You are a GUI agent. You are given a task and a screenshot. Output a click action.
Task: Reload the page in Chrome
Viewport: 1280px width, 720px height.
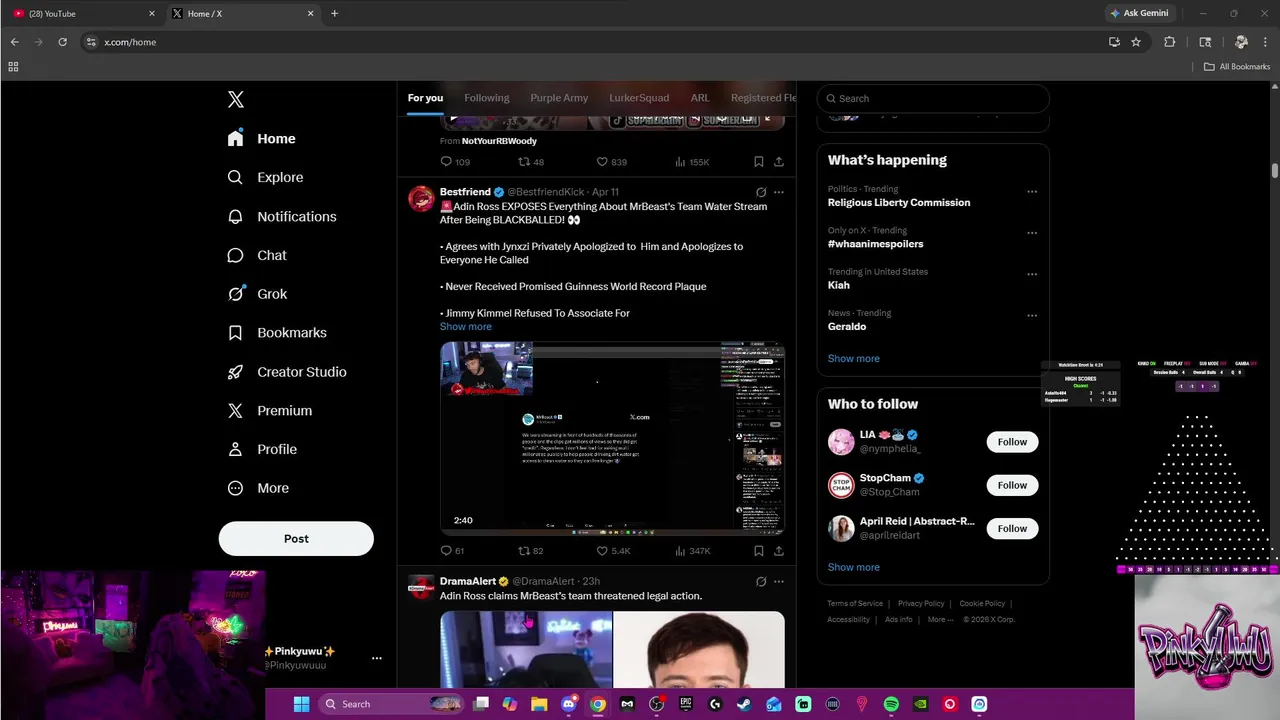62,42
